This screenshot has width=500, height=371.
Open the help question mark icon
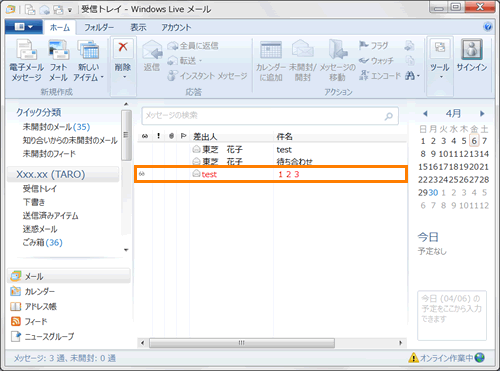pyautogui.click(x=488, y=27)
